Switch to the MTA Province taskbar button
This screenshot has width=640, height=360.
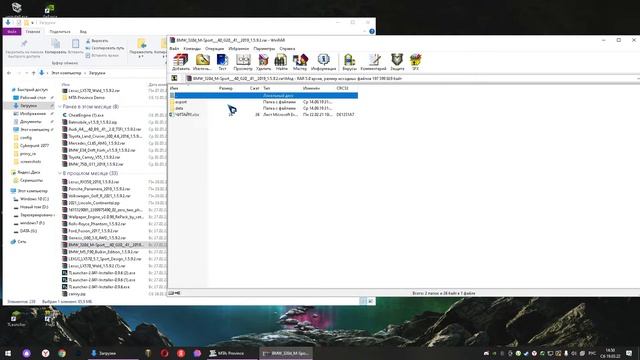pos(231,353)
